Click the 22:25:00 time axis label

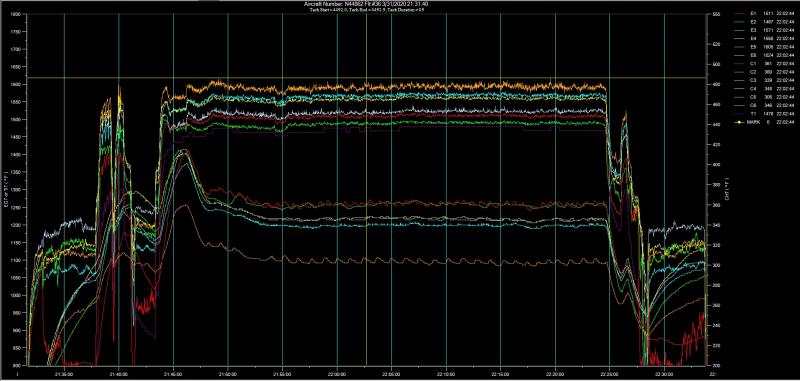[610, 372]
